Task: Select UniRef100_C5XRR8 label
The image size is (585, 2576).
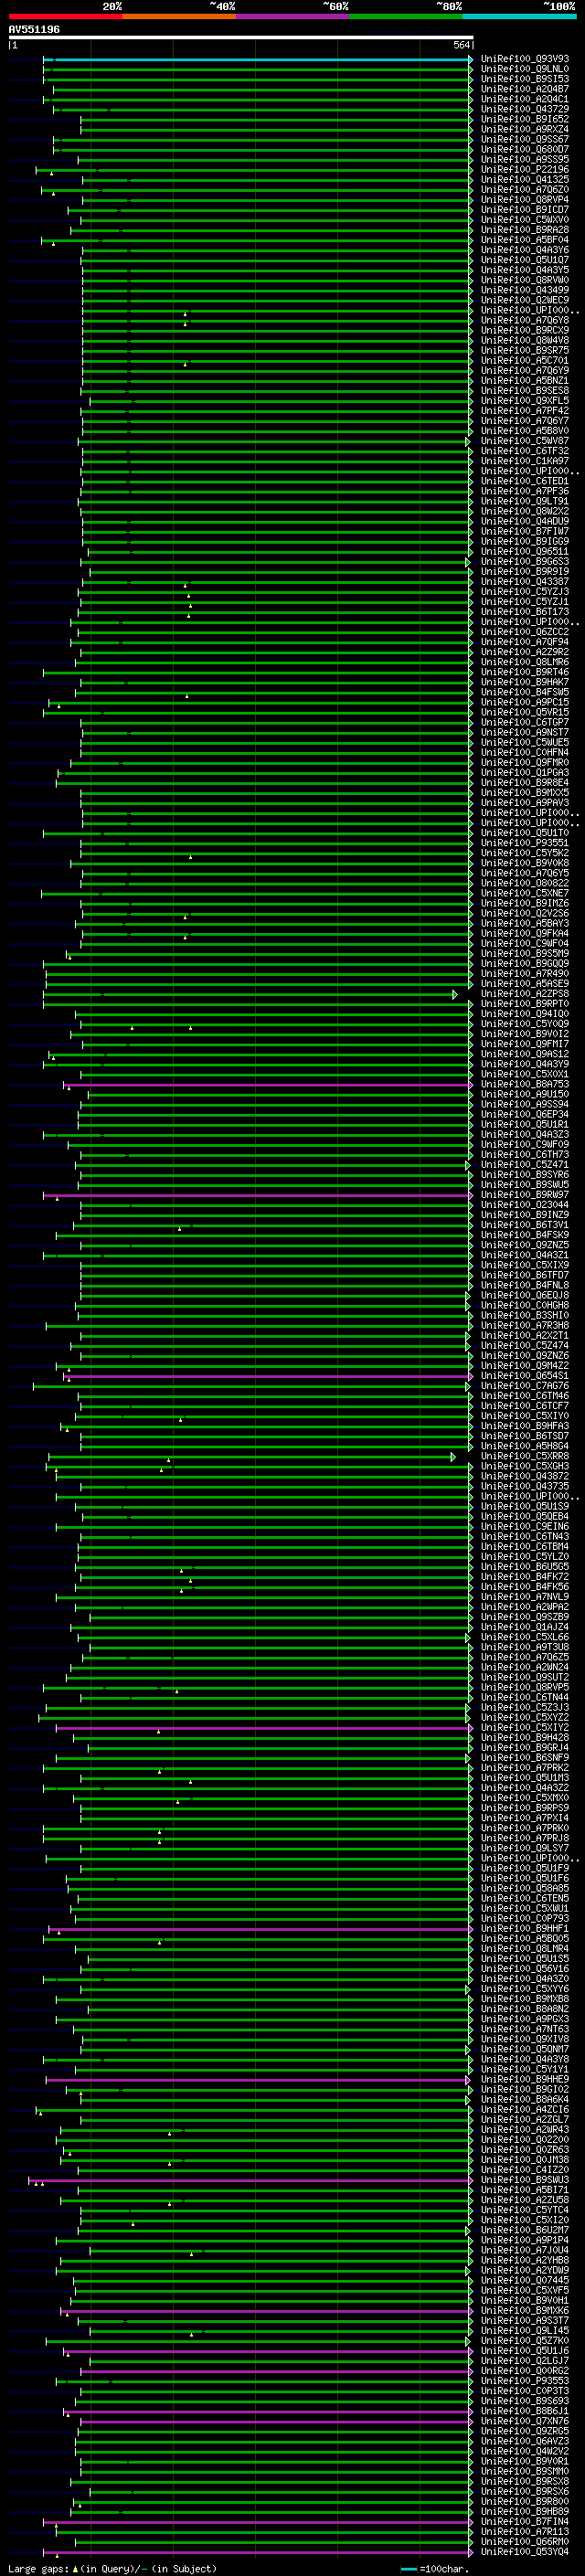Action: click(525, 1456)
